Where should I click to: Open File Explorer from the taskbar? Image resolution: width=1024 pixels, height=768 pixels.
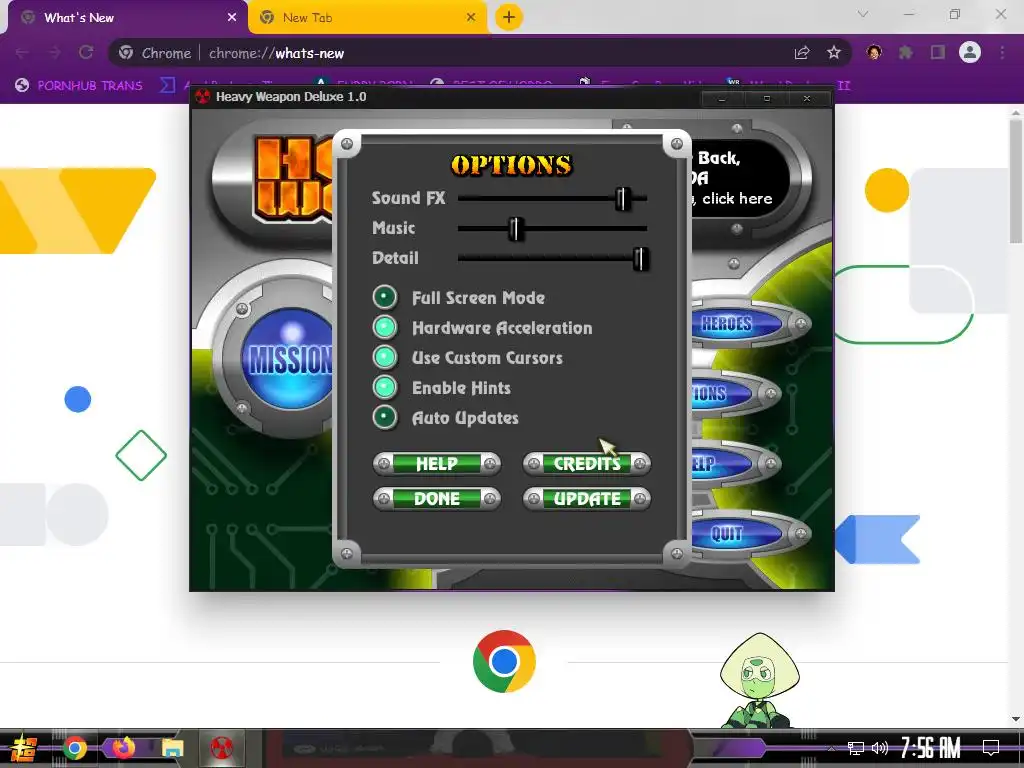click(172, 748)
